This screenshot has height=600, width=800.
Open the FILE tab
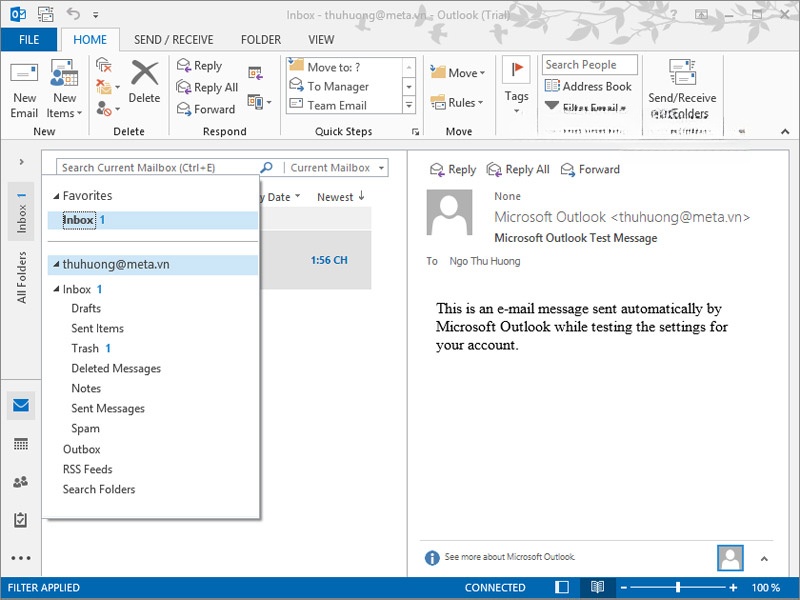coord(29,39)
